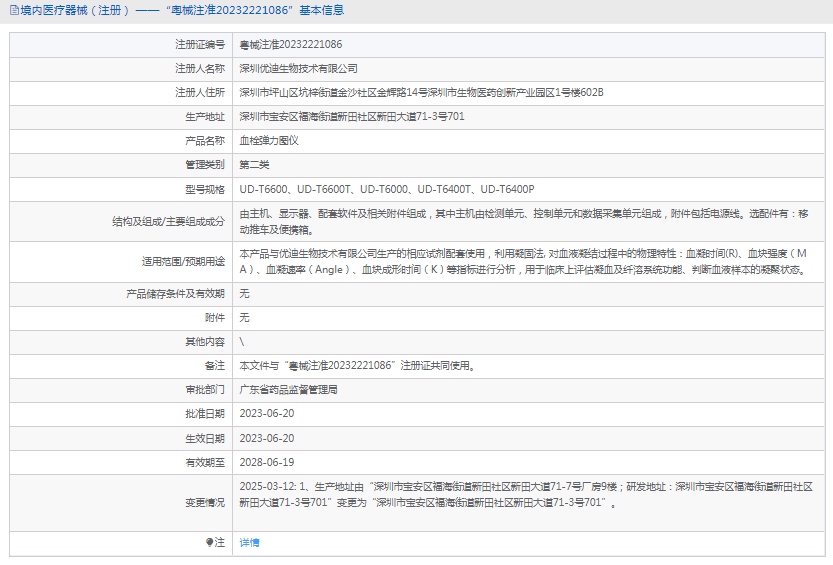Click registration number 粤械注准20232221086 value
Viewport: 833px width, 565px height.
291,45
